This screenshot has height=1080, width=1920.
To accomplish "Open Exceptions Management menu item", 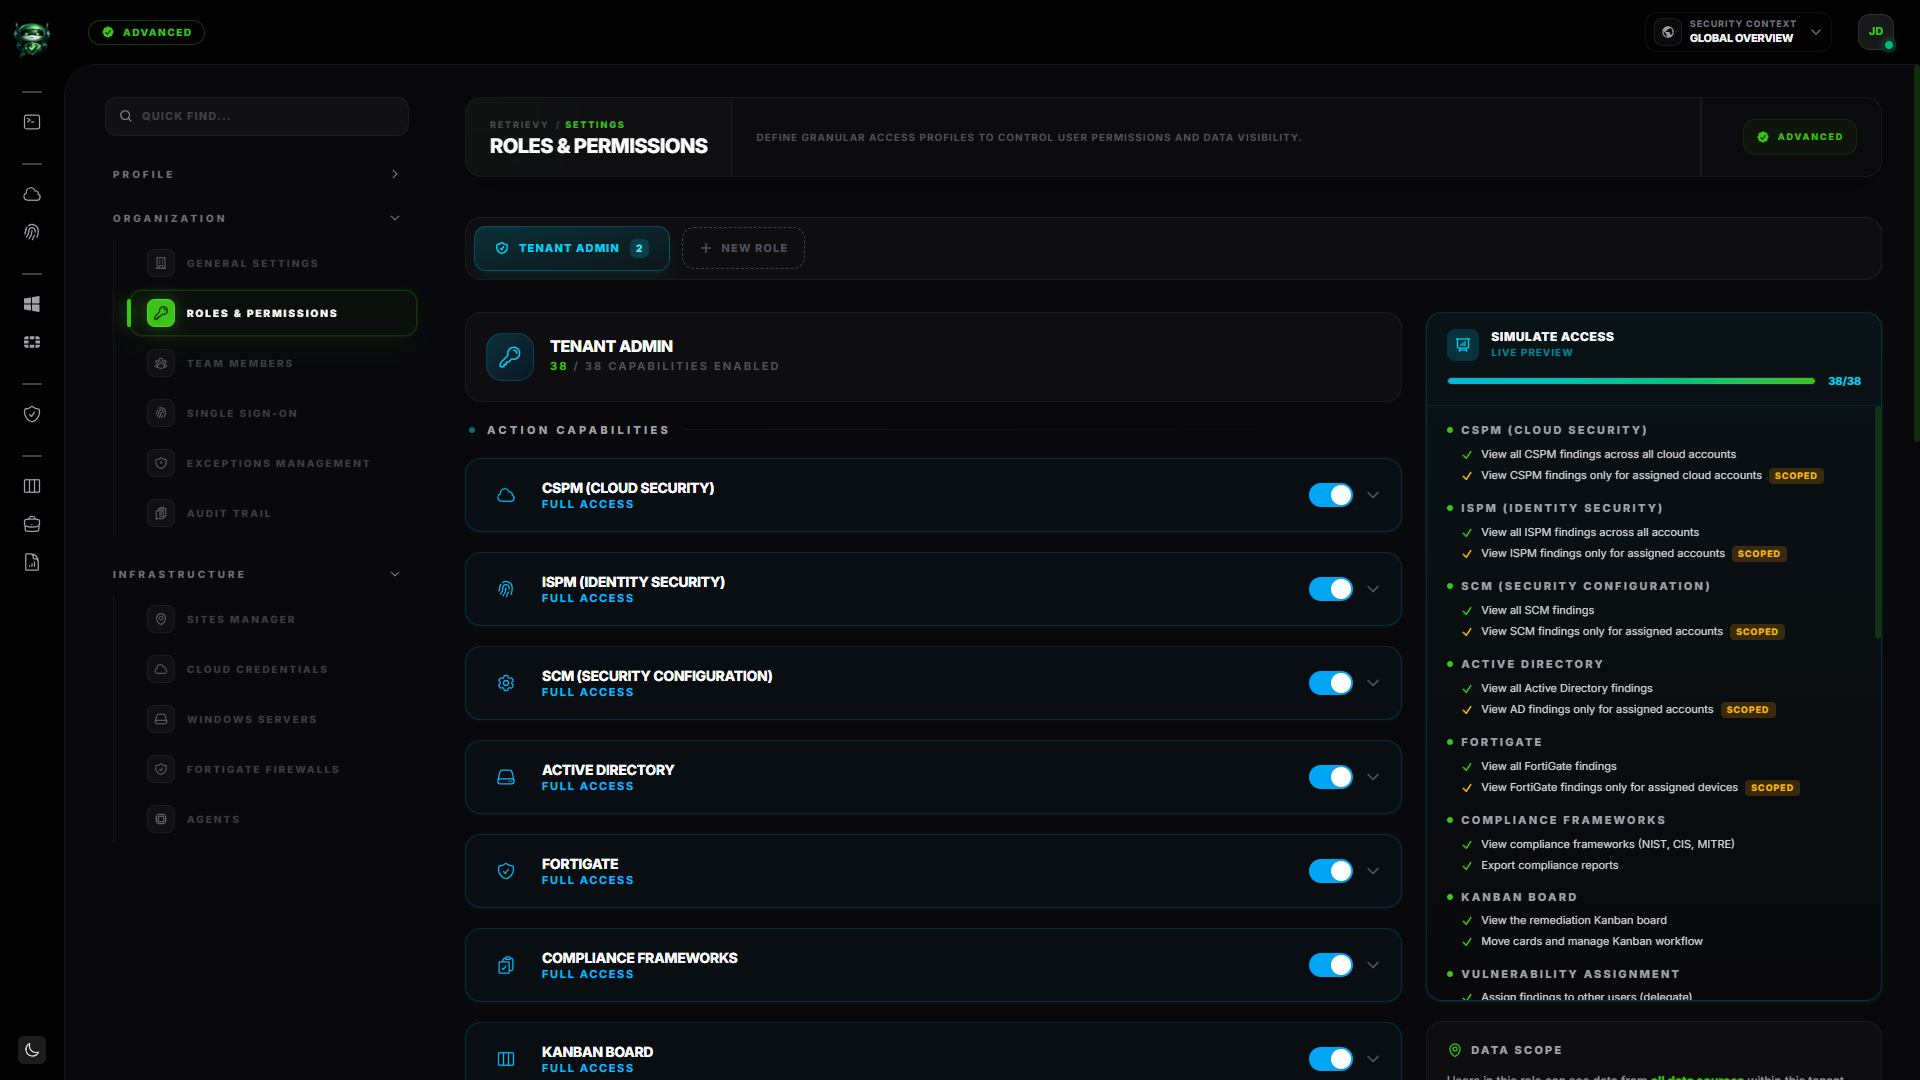I will (272, 463).
